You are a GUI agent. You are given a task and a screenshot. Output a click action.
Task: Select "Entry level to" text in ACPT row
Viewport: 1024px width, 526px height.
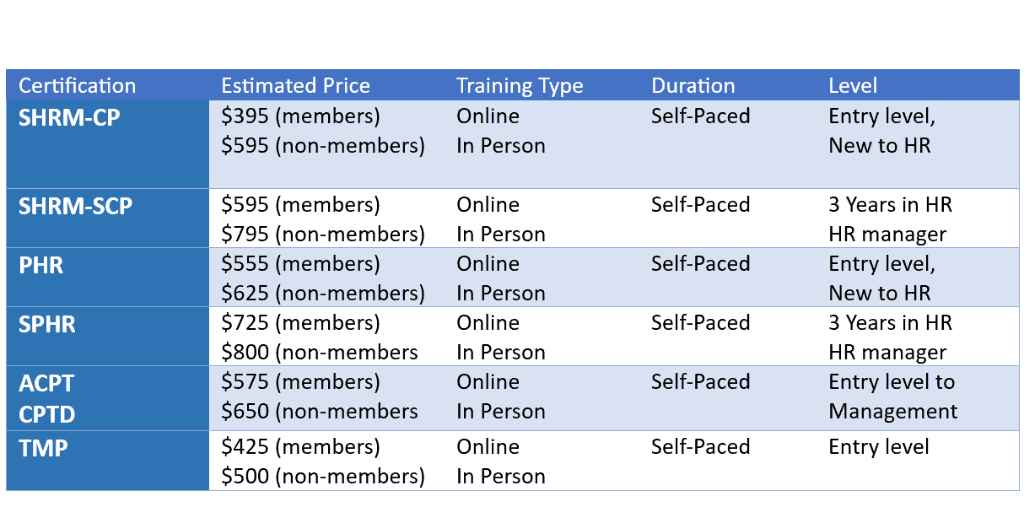pyautogui.click(x=891, y=382)
